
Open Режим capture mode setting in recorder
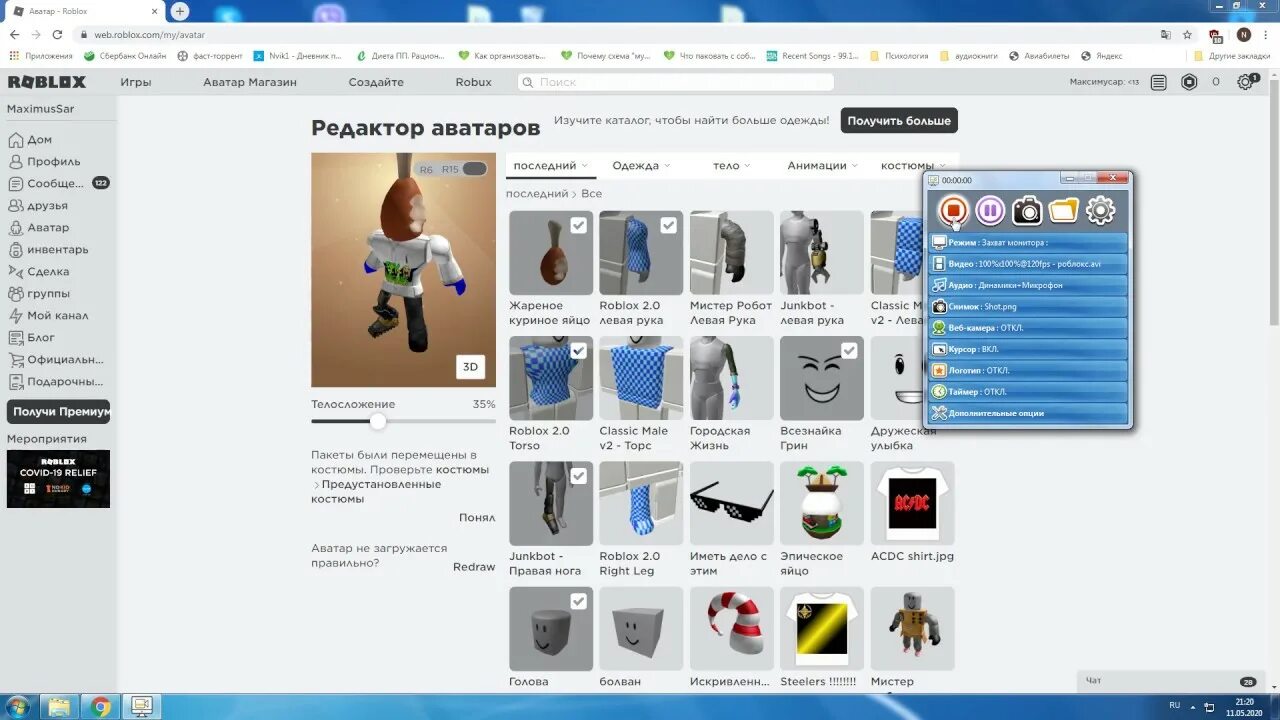(x=1028, y=243)
